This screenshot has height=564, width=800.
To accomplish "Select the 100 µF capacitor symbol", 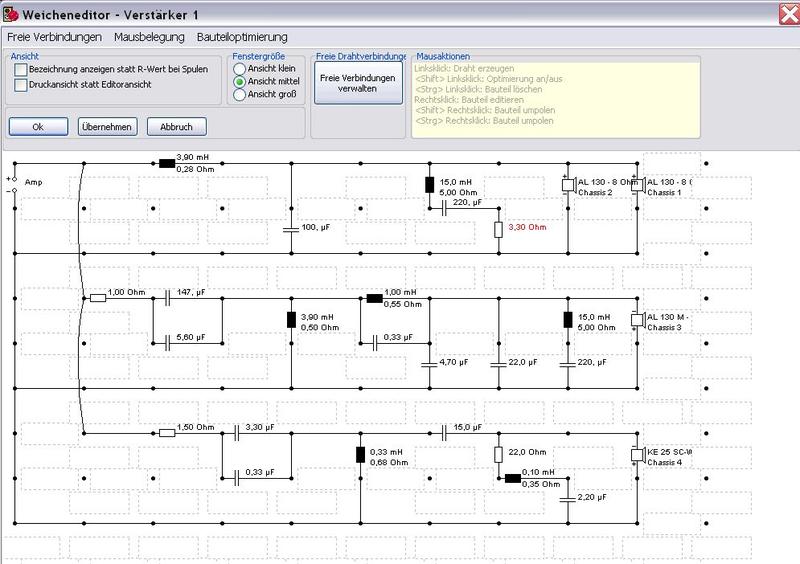I will tap(291, 229).
